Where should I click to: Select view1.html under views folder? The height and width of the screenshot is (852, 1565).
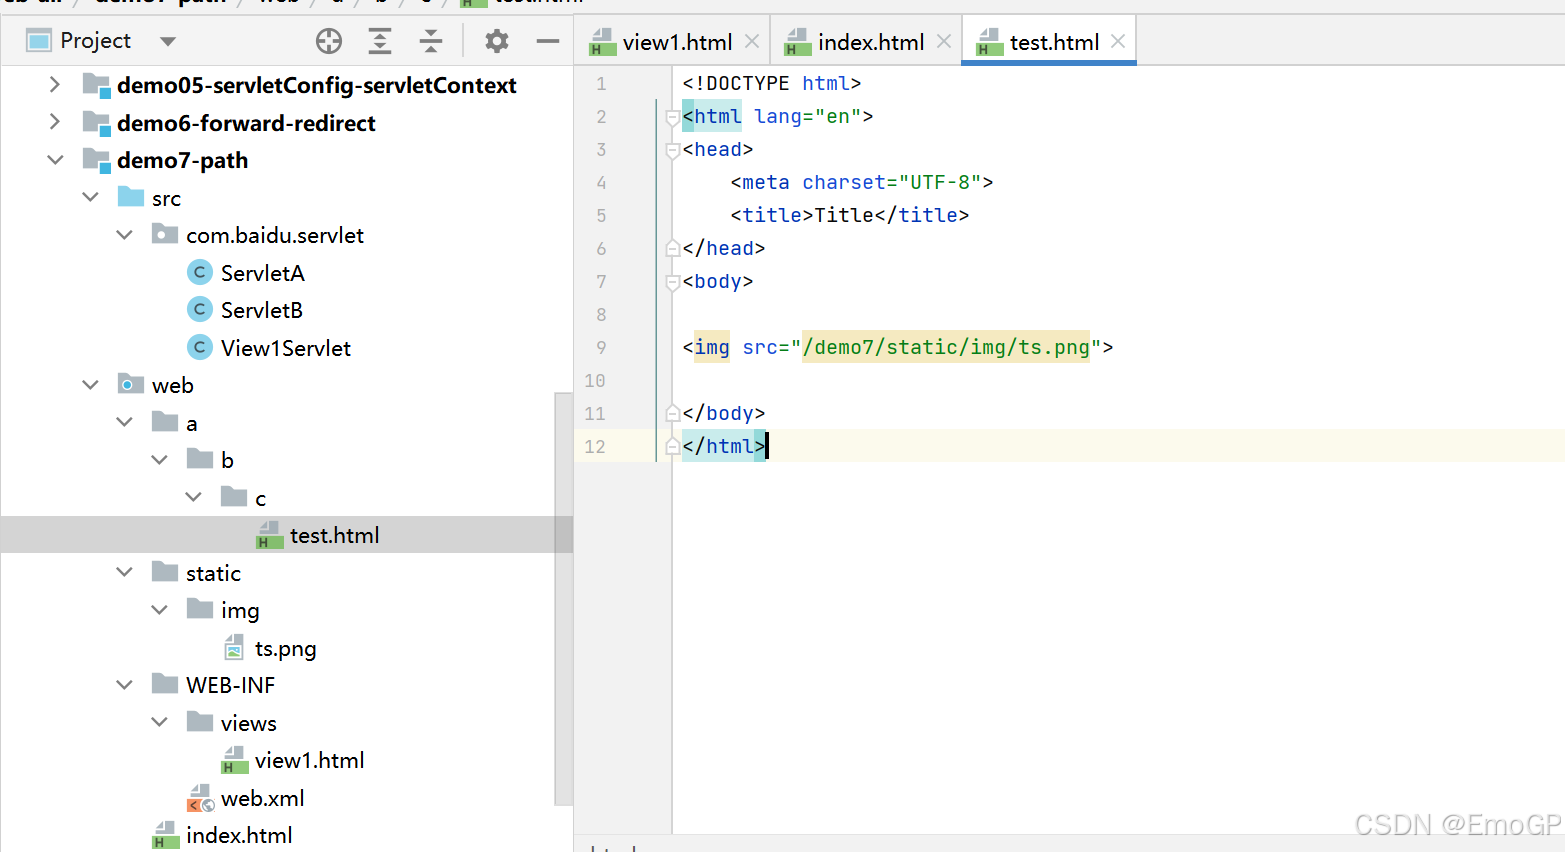309,760
